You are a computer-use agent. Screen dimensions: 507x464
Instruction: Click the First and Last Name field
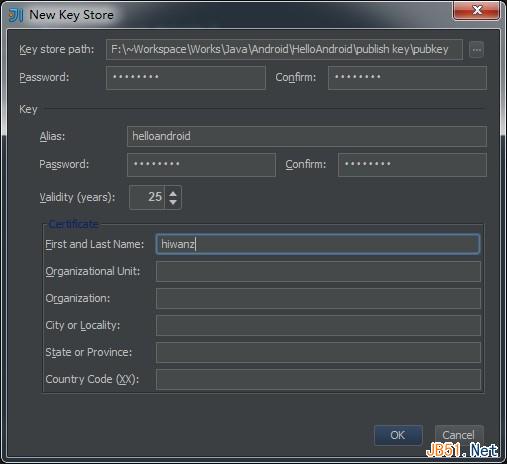pos(318,244)
